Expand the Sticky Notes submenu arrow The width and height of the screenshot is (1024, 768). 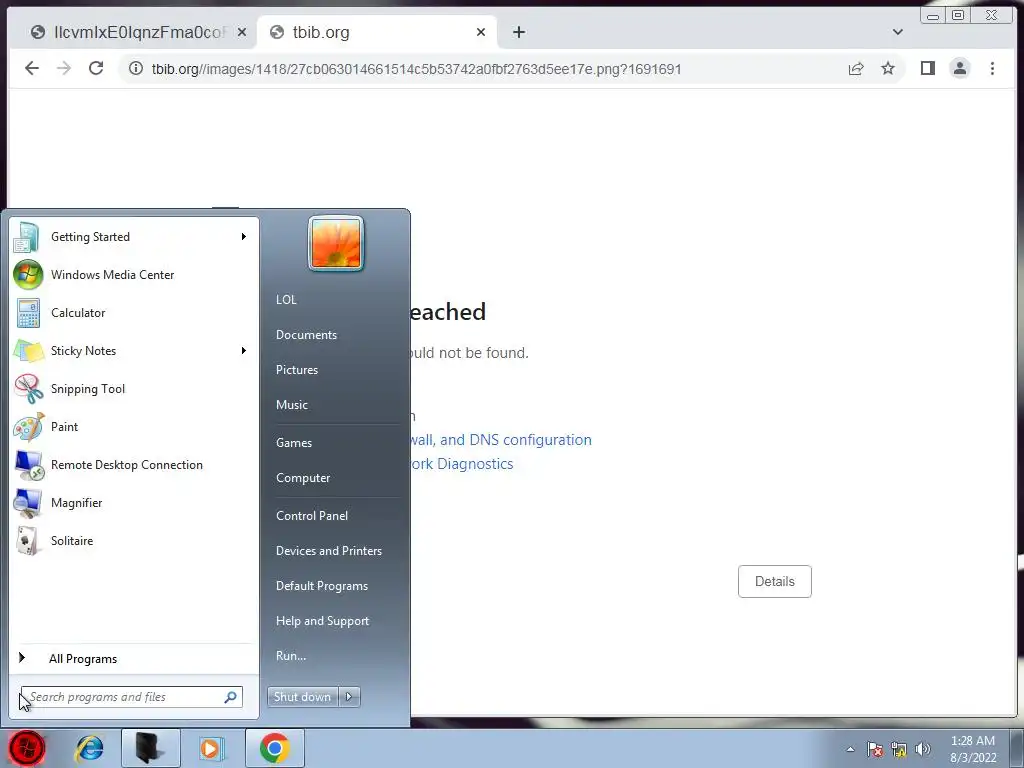244,351
